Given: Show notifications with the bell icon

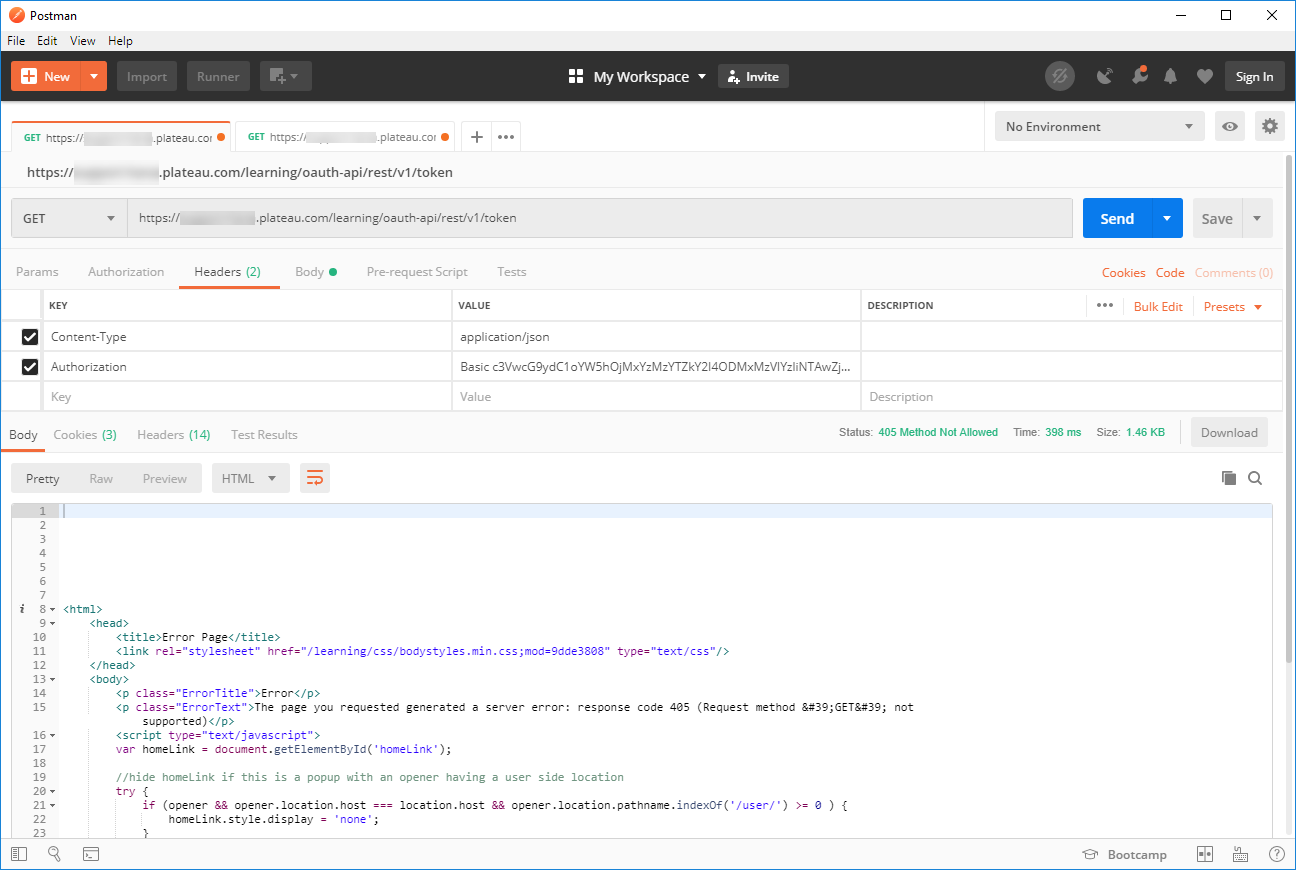Looking at the screenshot, I should pos(1171,76).
